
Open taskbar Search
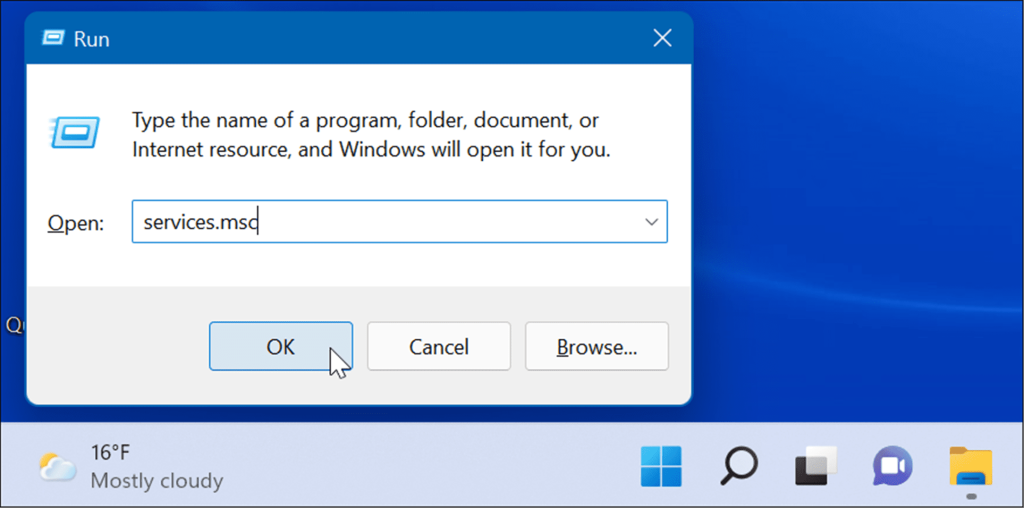pos(739,466)
